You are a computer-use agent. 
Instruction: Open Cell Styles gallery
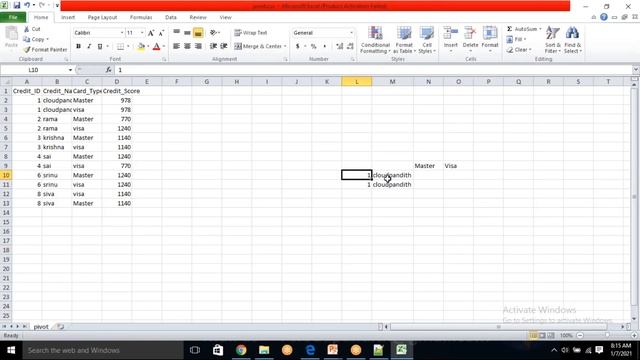click(427, 40)
